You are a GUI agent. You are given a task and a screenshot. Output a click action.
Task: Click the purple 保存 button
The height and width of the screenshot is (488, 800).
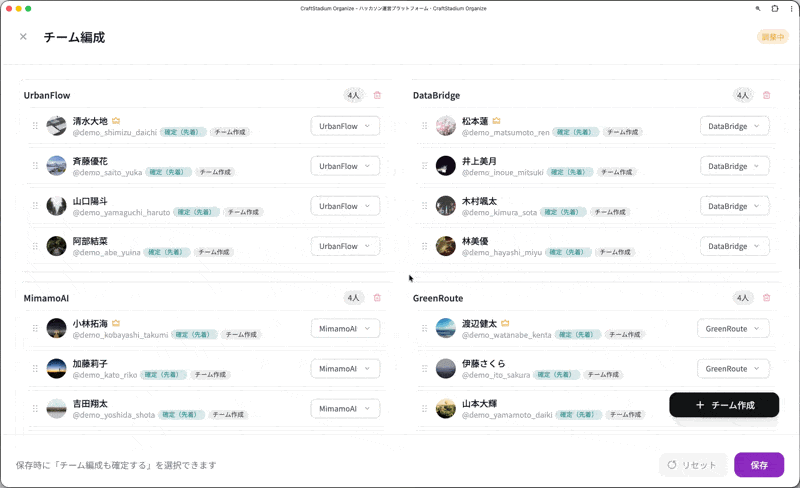pyautogui.click(x=759, y=465)
